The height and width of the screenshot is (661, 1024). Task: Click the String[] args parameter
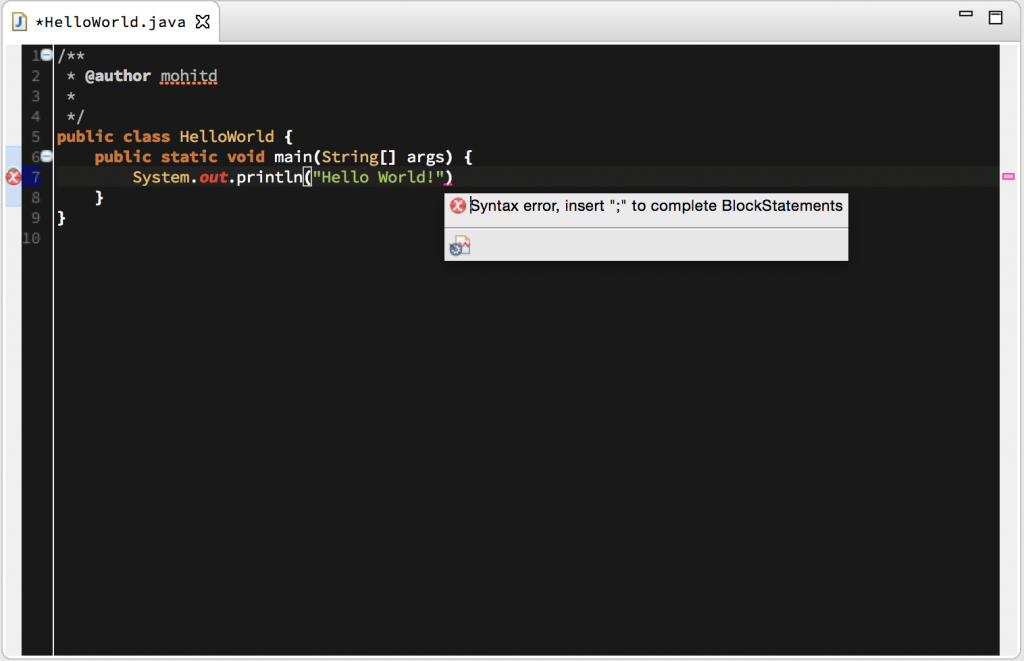pyautogui.click(x=383, y=157)
